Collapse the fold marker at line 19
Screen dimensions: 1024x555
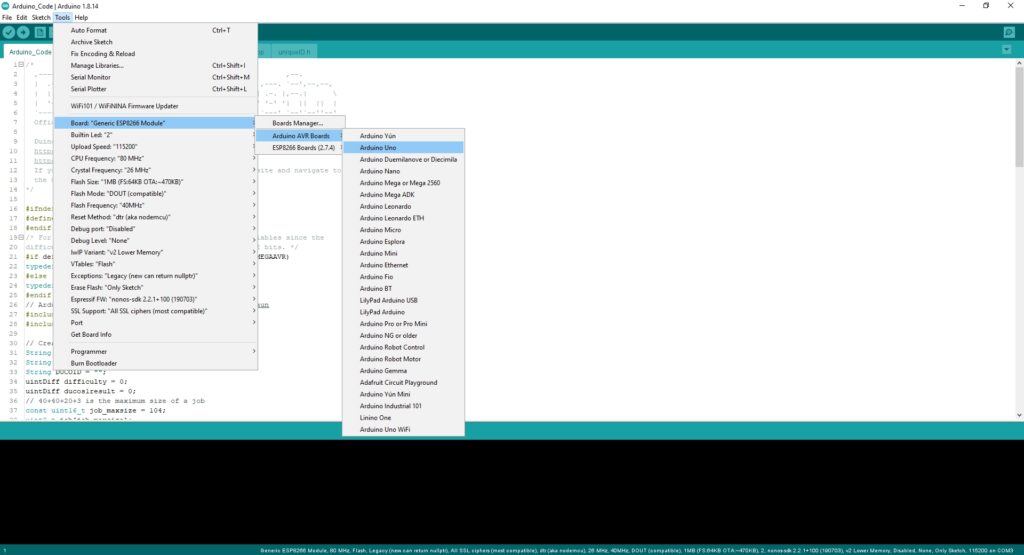click(21, 237)
